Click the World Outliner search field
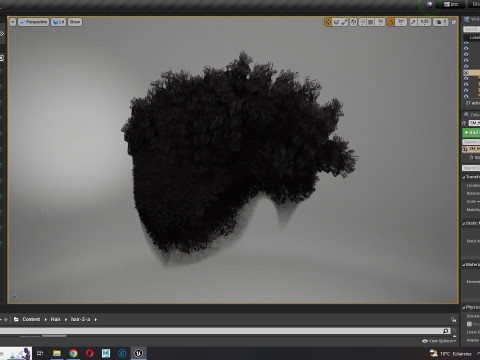The image size is (480, 360). tap(472, 29)
